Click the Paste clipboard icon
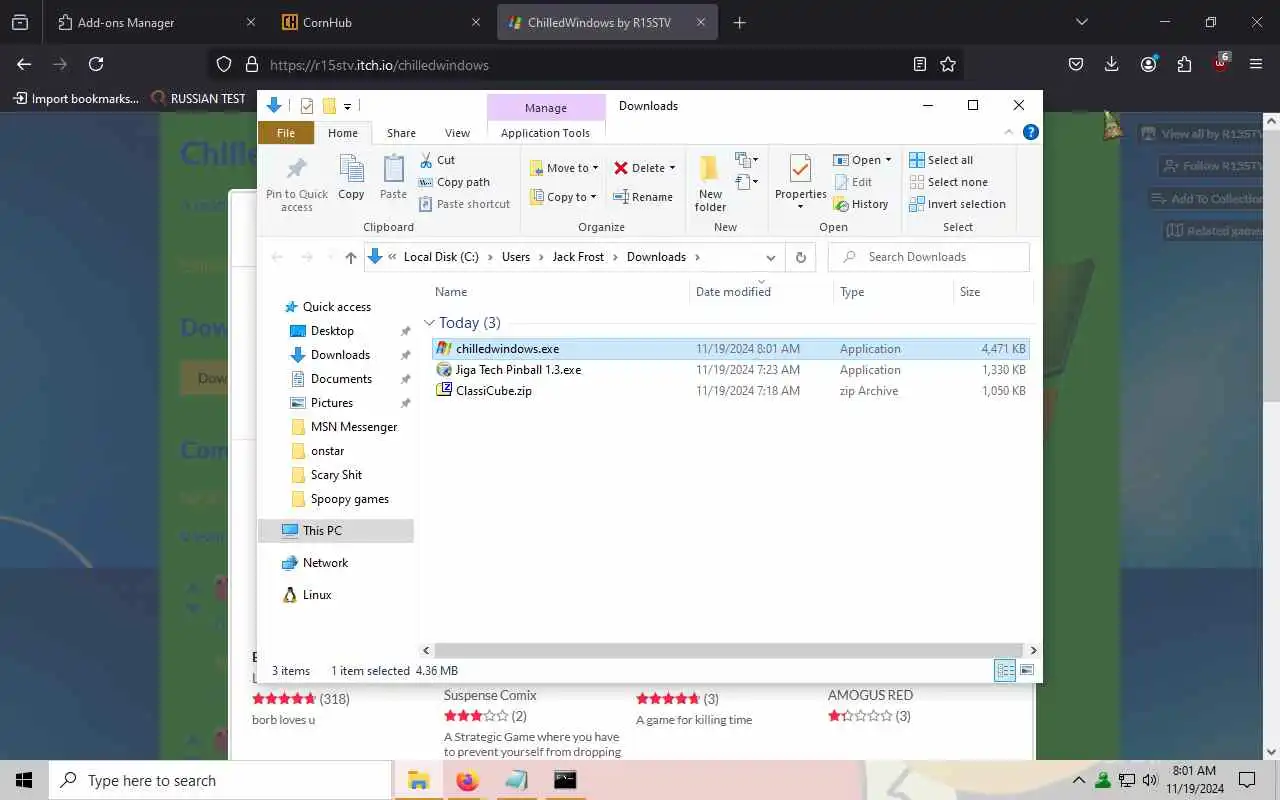Screen dimensions: 1280x800 pos(394,170)
